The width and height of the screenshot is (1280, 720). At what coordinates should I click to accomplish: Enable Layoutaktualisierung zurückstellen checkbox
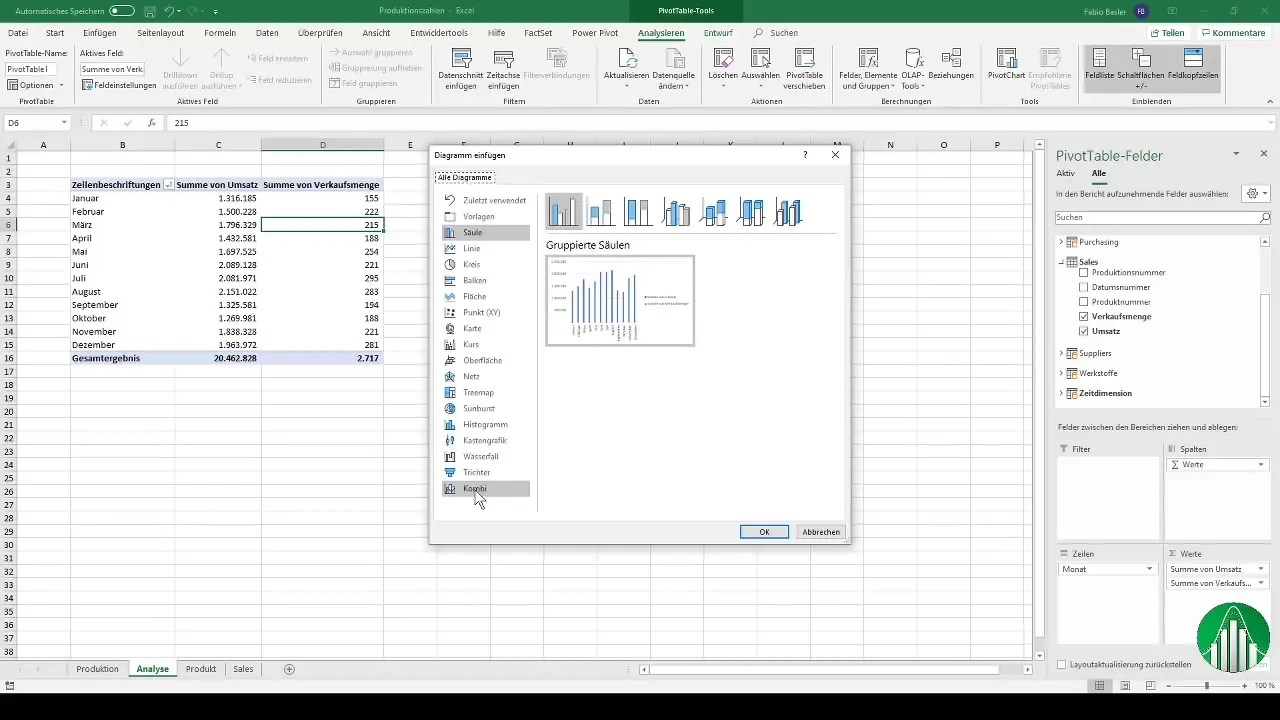click(x=1062, y=664)
